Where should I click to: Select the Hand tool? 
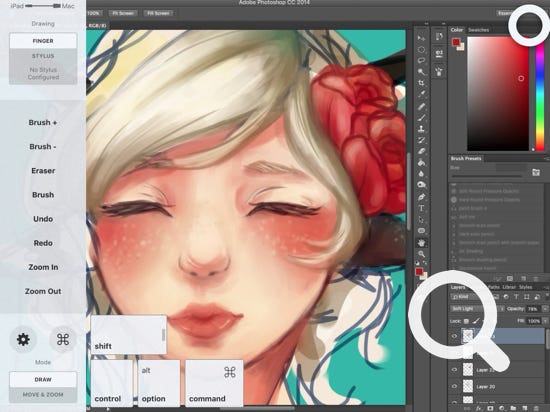point(421,243)
